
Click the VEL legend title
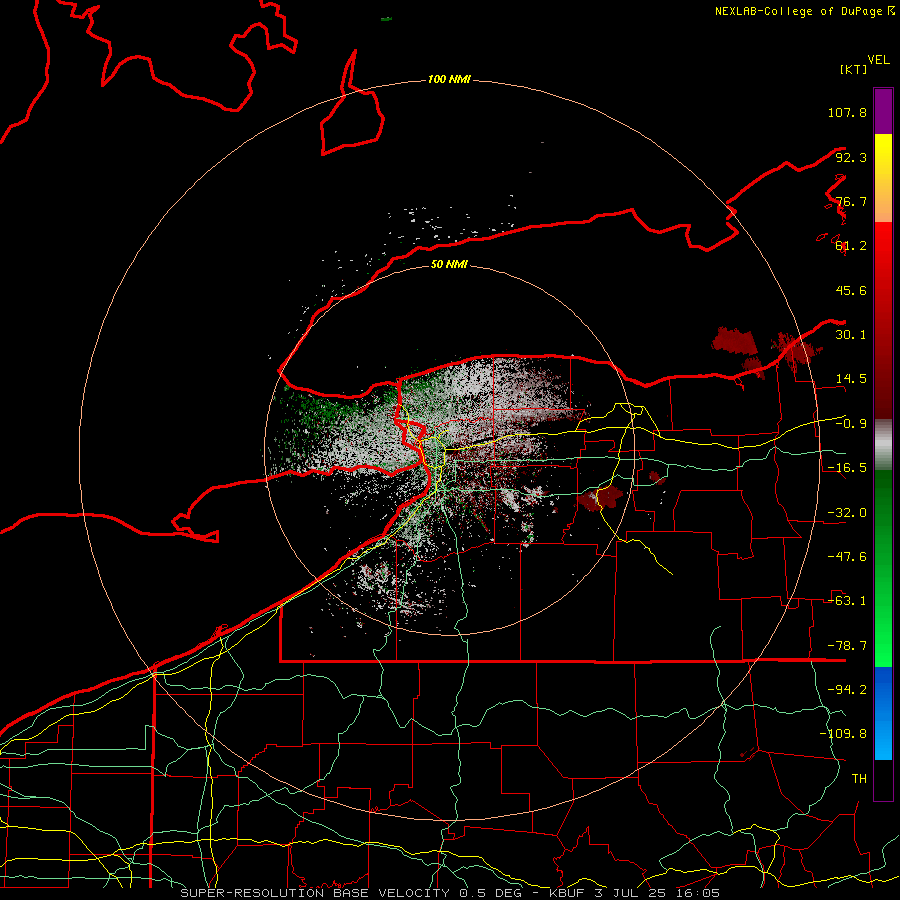(878, 60)
